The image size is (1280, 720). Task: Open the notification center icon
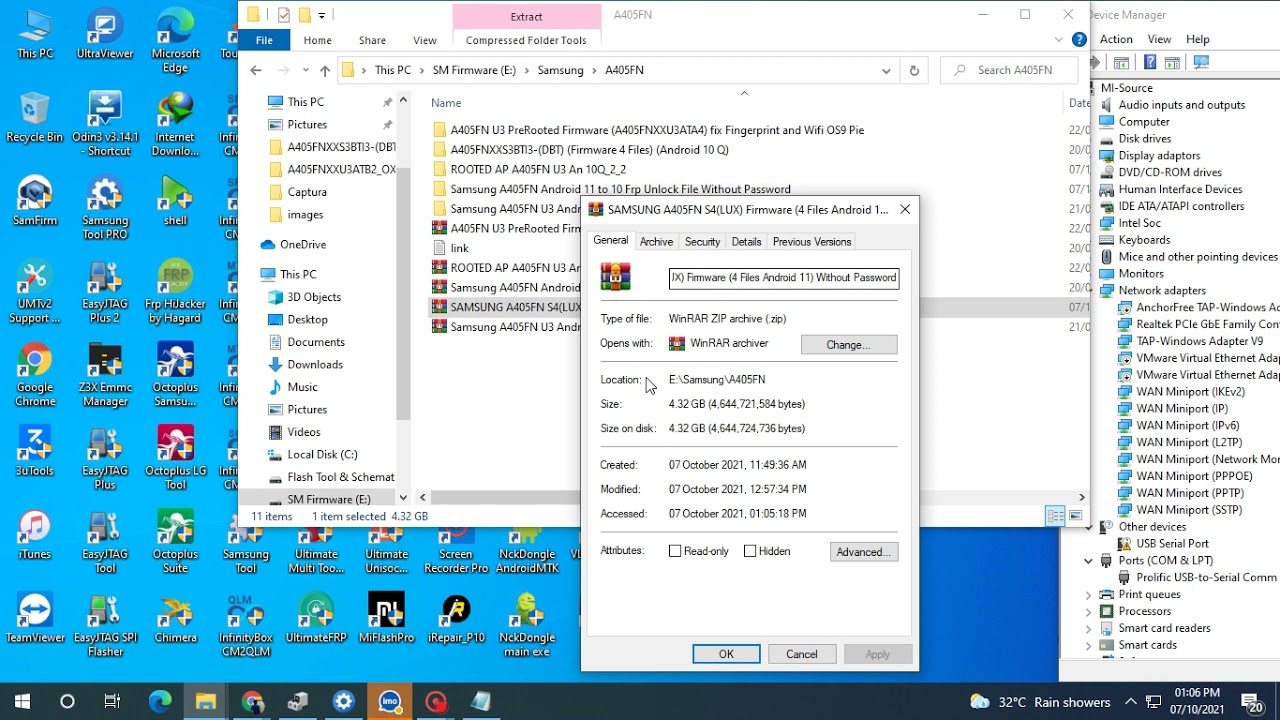[x=1251, y=702]
